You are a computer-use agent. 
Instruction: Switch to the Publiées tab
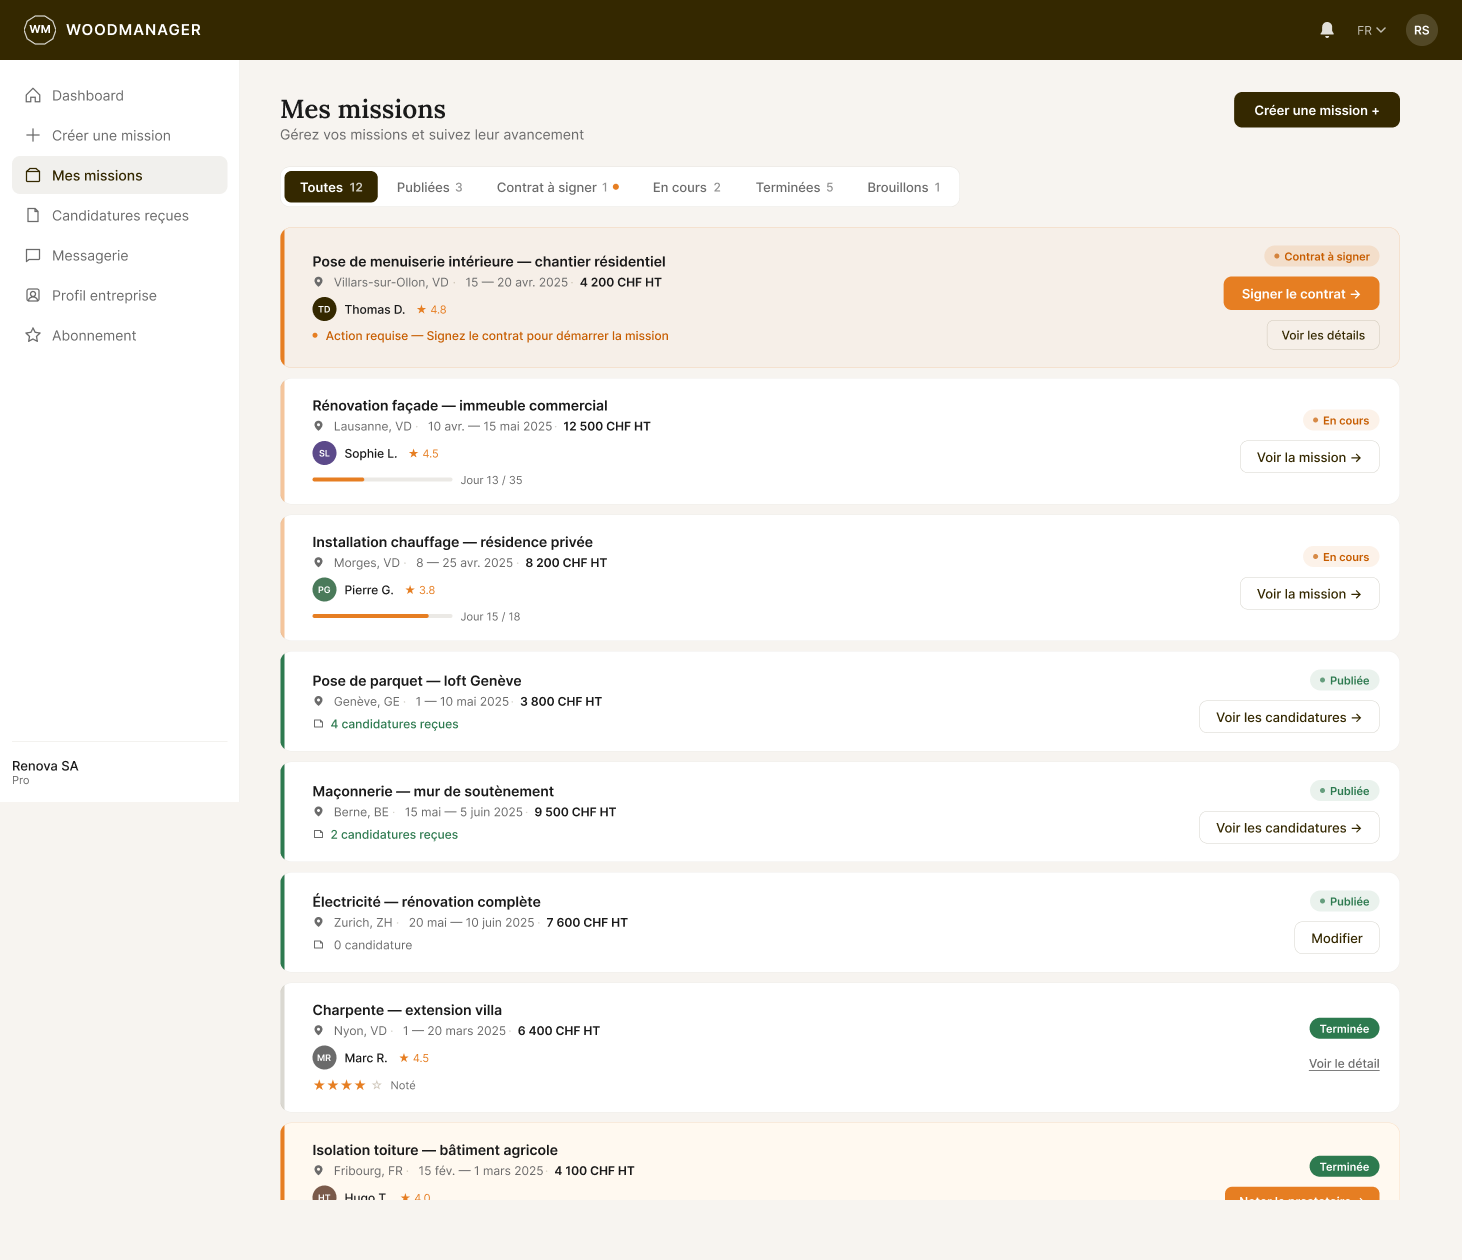coord(429,187)
